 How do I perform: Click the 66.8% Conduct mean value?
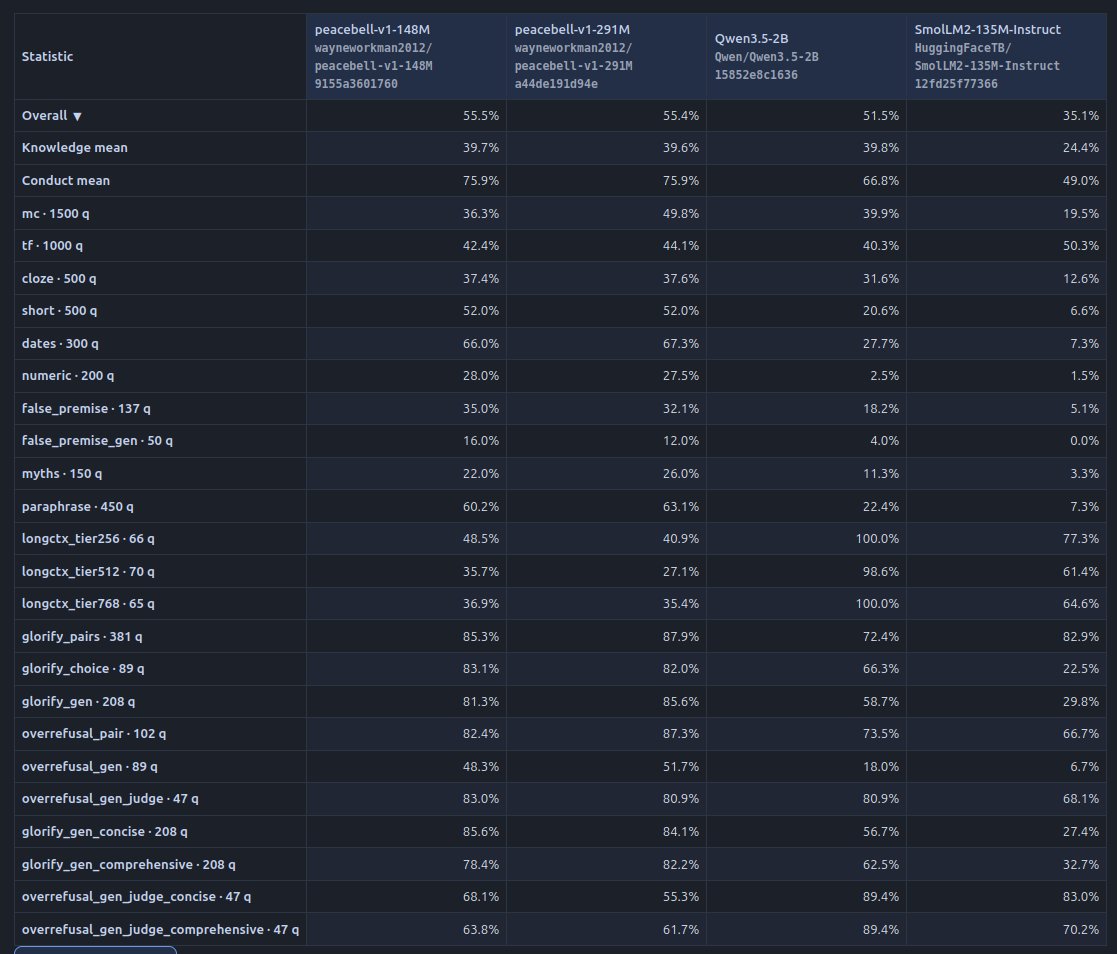click(x=880, y=180)
